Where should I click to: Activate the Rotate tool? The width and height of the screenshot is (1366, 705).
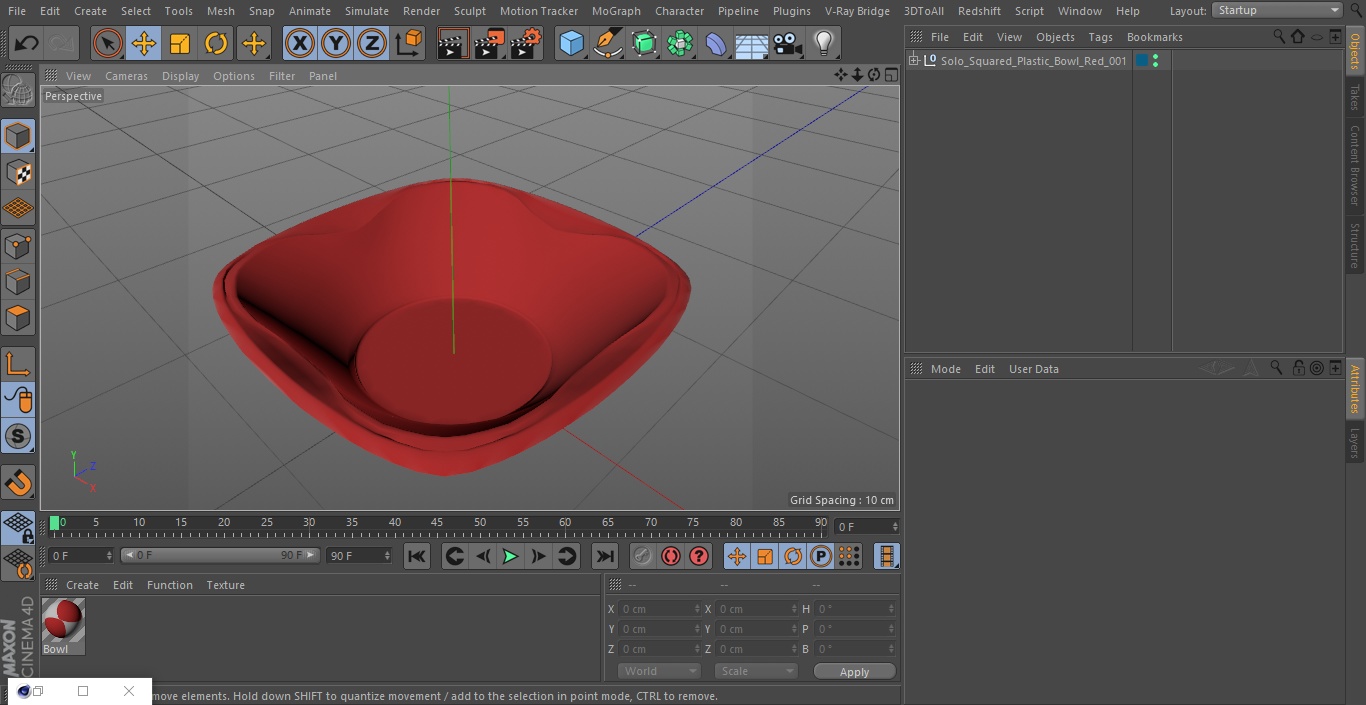[x=216, y=44]
